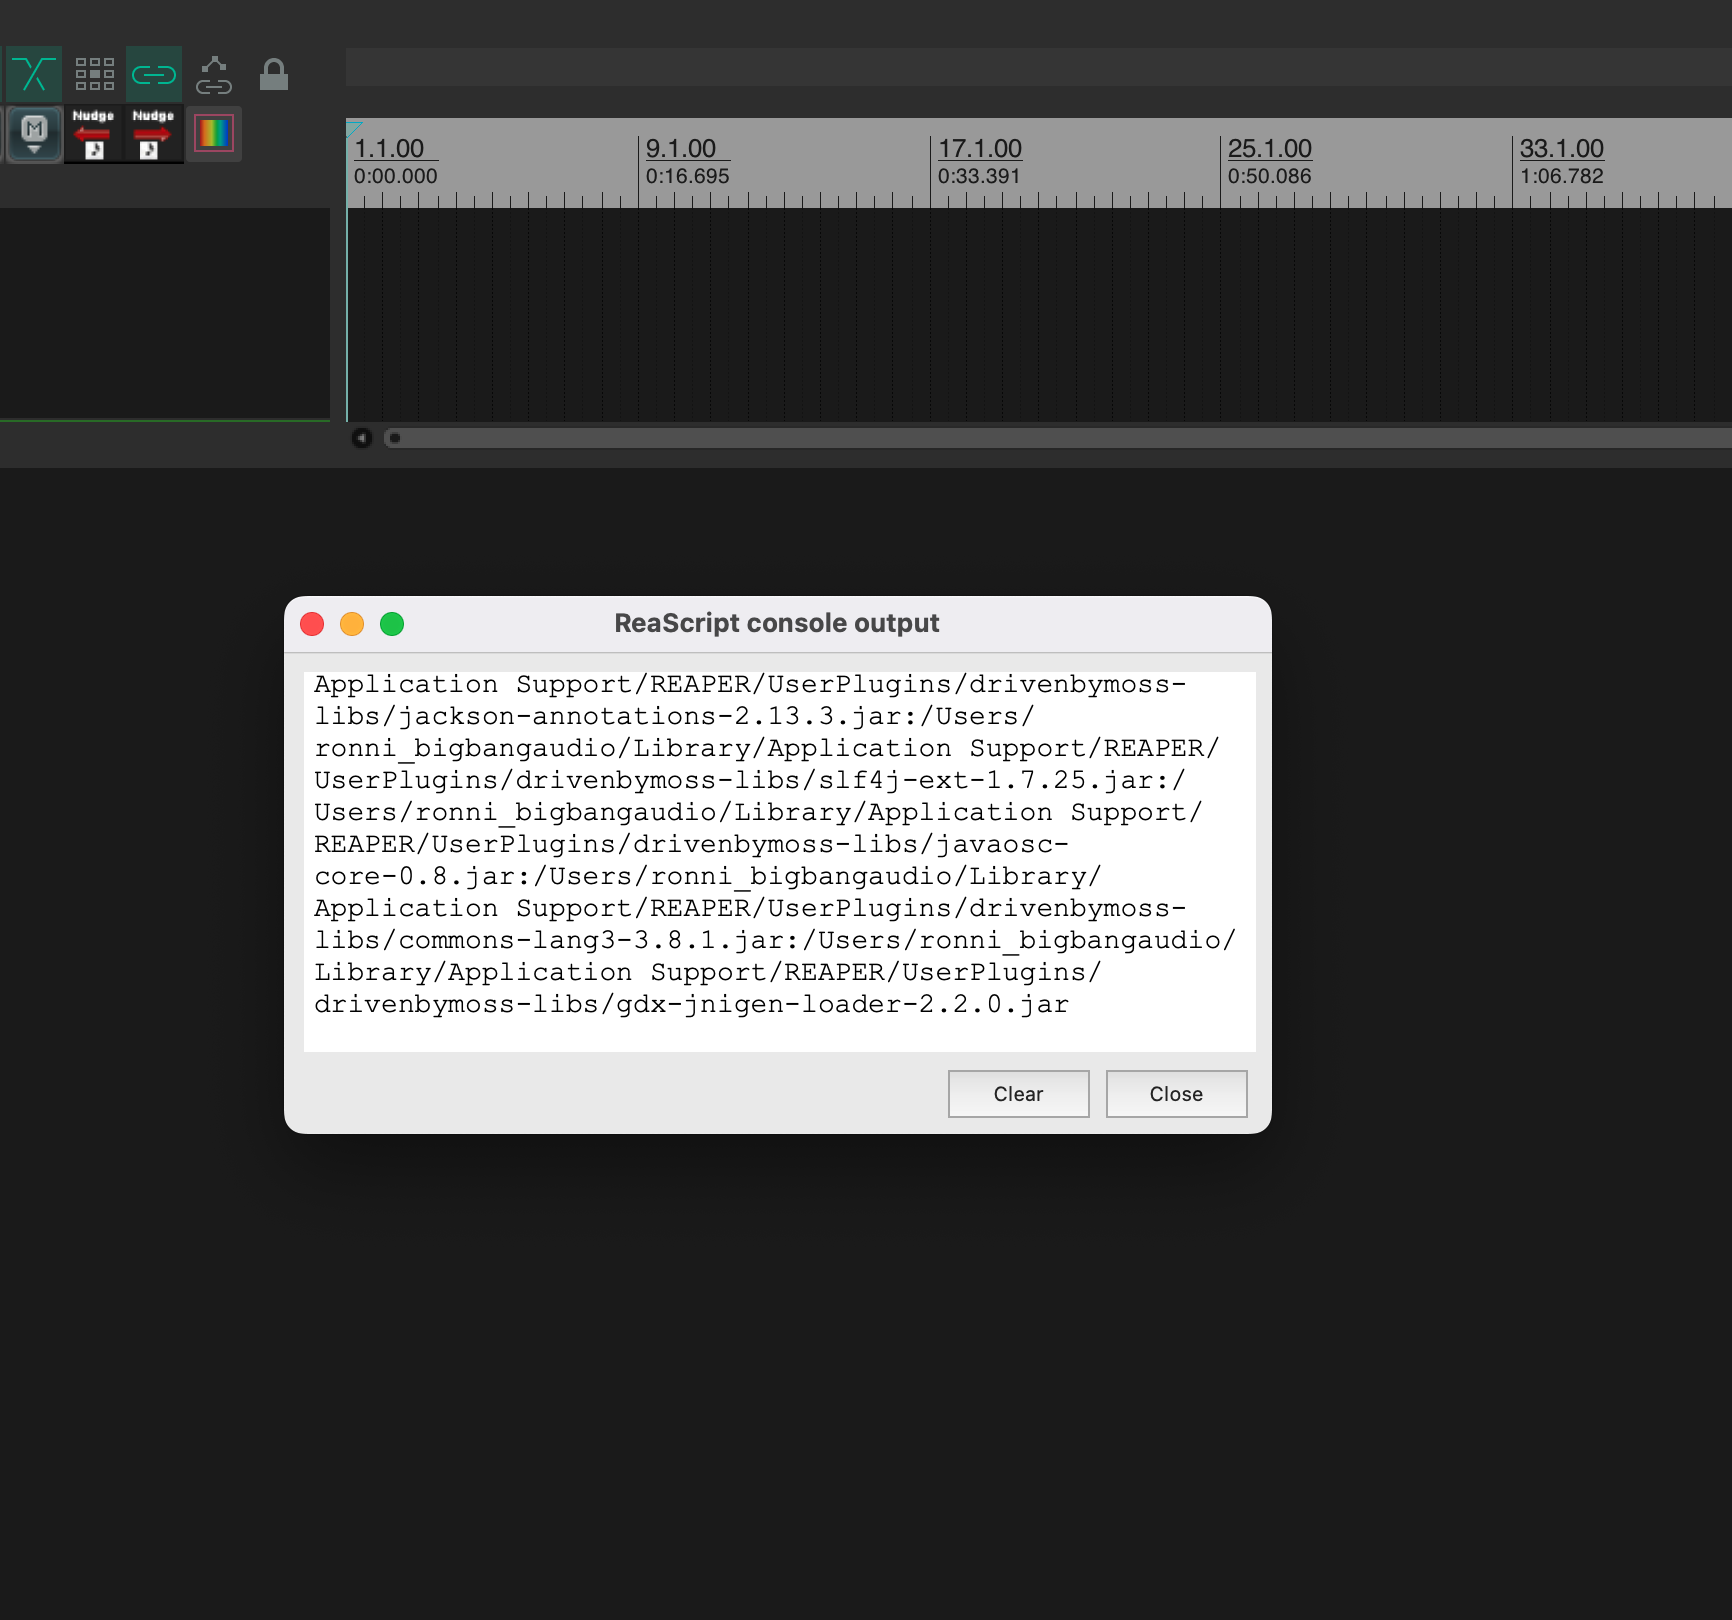The height and width of the screenshot is (1620, 1732).
Task: Toggle the lock icon in toolbar
Action: [274, 74]
